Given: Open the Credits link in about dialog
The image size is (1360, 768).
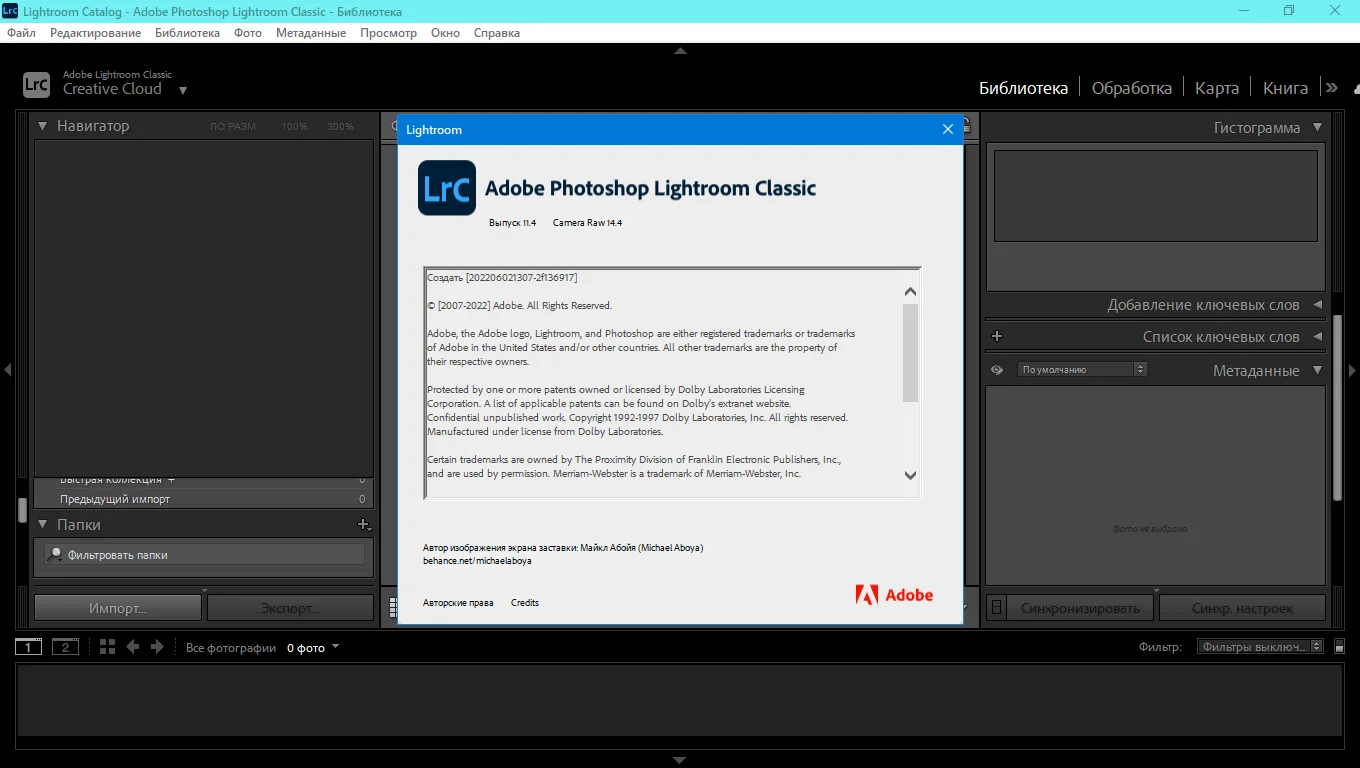Looking at the screenshot, I should click(x=525, y=603).
